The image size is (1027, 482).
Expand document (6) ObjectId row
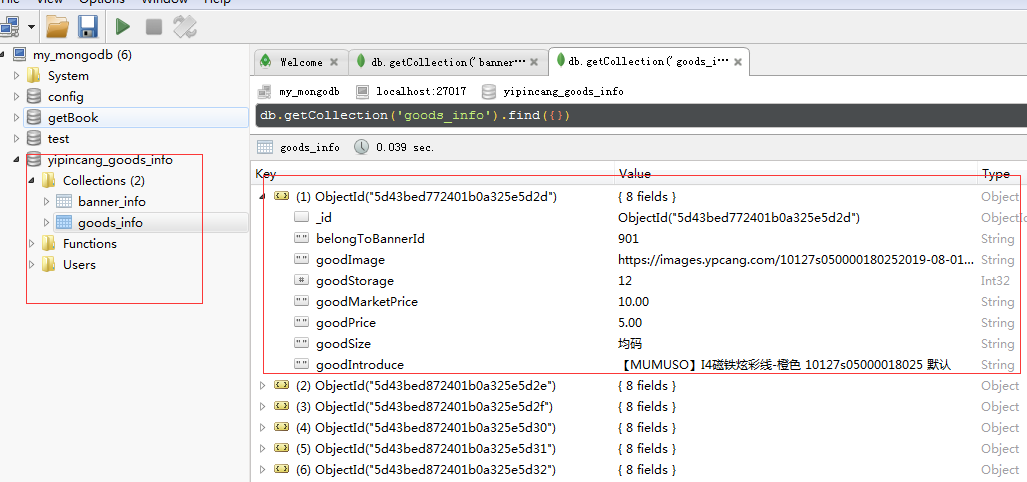(263, 469)
